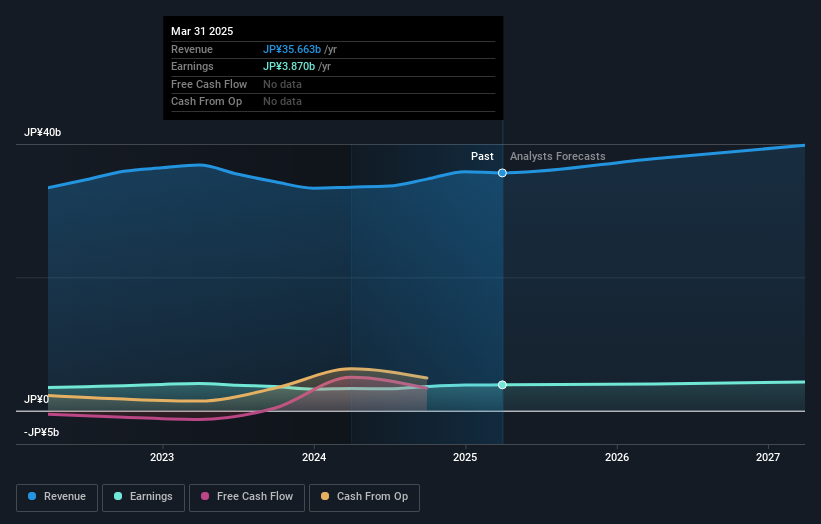This screenshot has width=821, height=524.
Task: Select the earnings data point marker on teal line
Action: [x=502, y=385]
